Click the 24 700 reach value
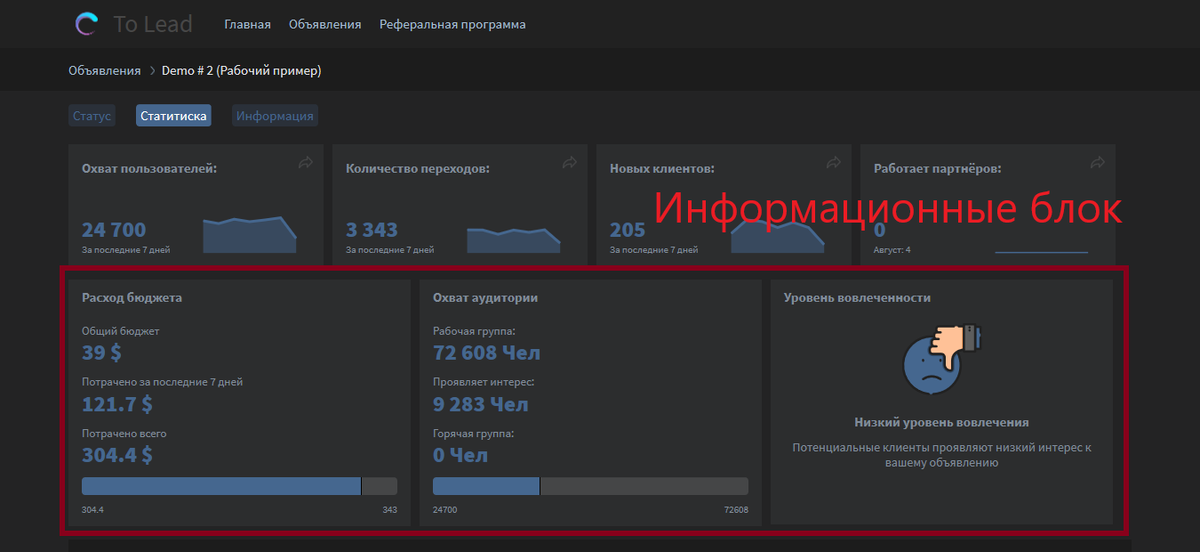Screen dimensions: 1200x552 coord(114,231)
